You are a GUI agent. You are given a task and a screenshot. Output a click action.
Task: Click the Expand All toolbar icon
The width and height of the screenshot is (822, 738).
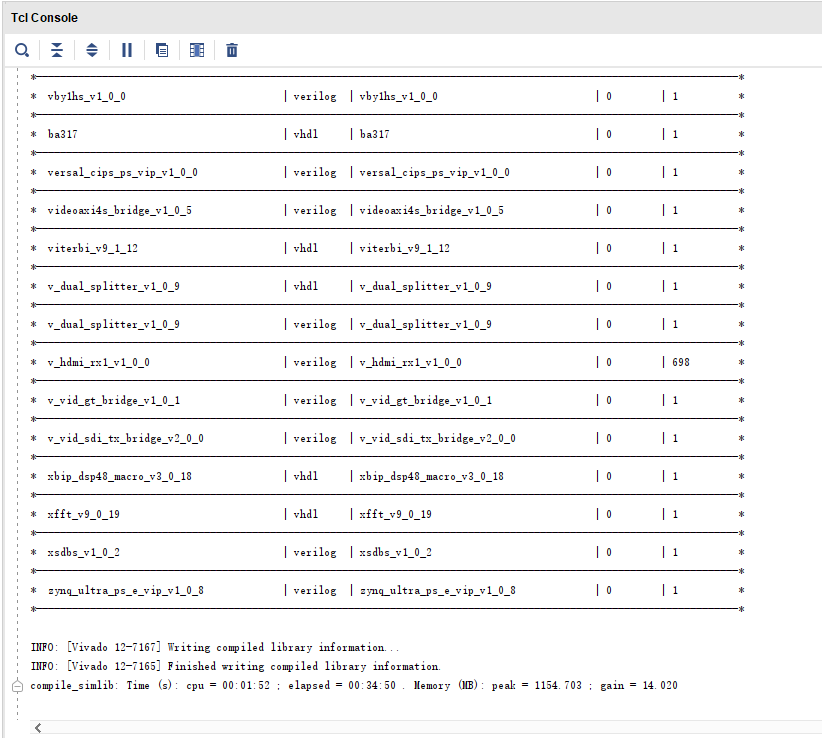tap(92, 50)
